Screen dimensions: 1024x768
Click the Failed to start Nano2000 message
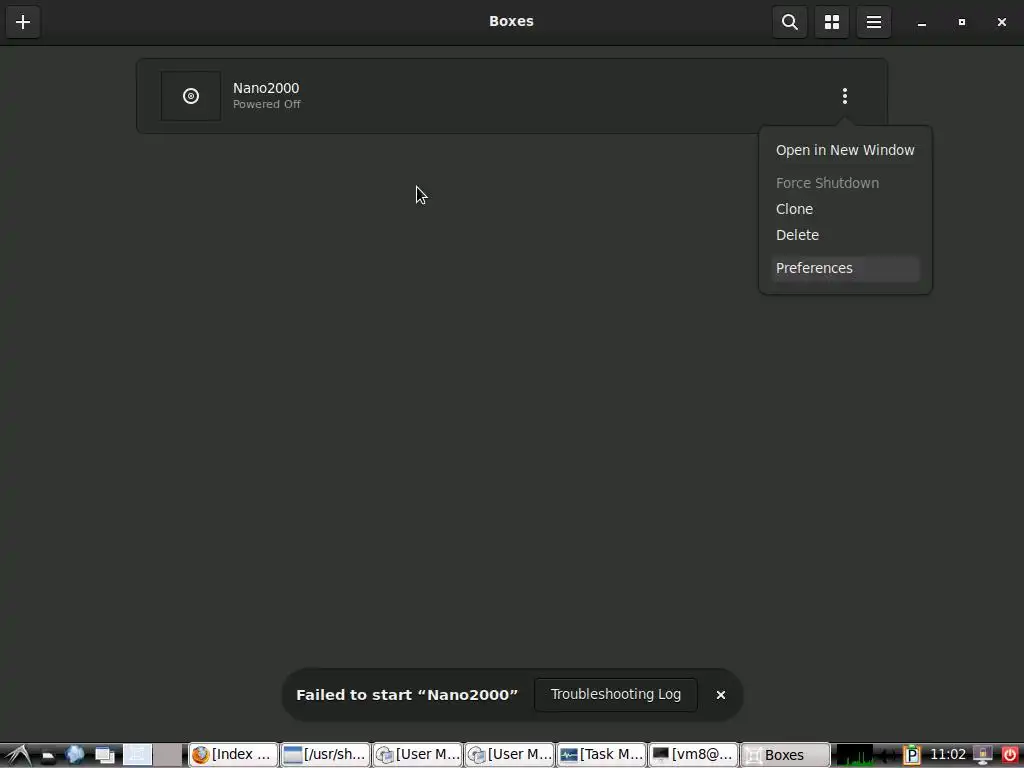[407, 695]
